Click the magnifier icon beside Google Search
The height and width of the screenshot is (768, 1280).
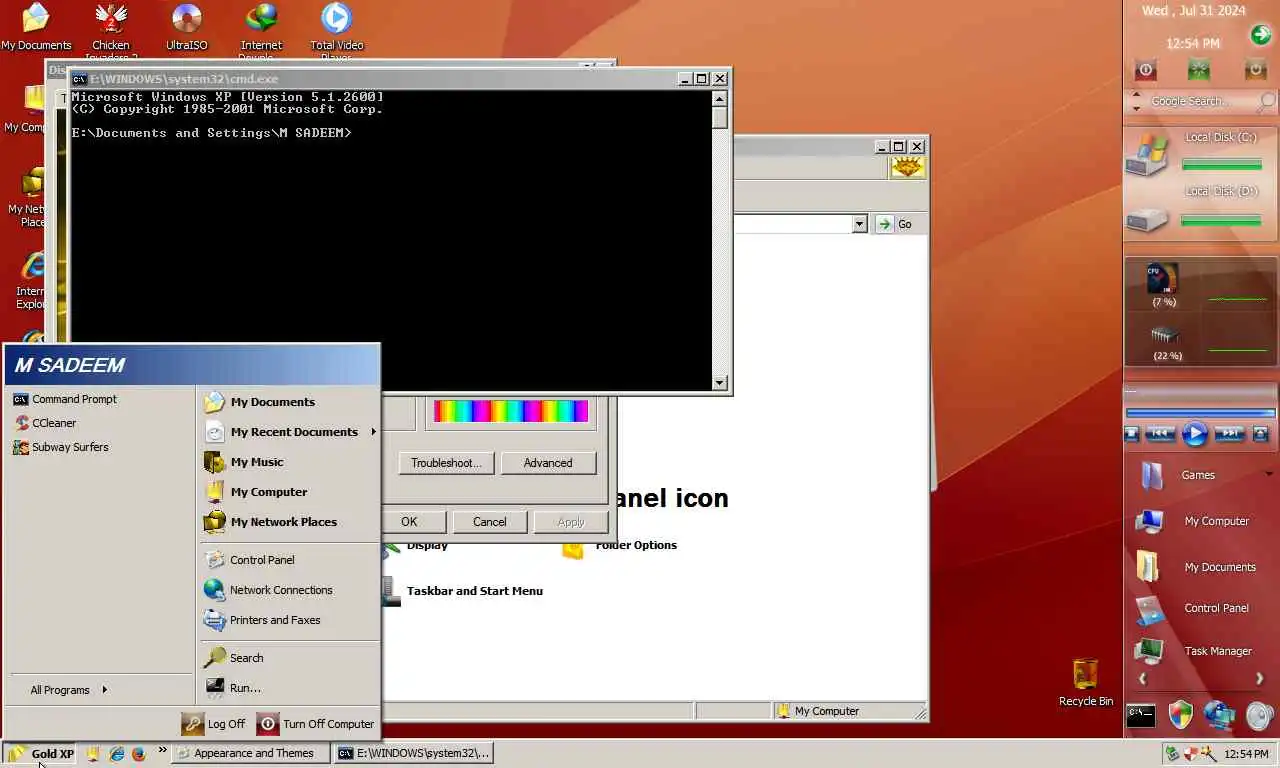1267,101
